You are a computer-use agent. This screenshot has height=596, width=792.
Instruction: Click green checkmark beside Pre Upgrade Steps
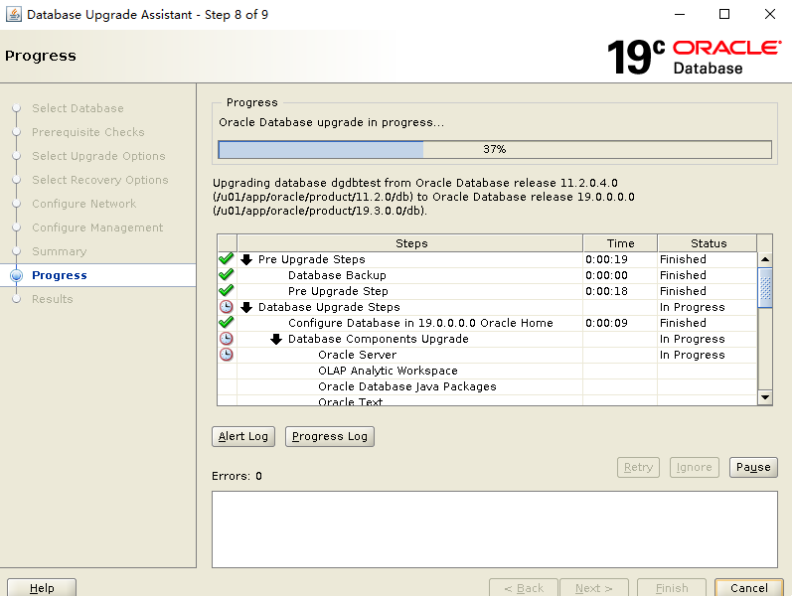click(x=226, y=259)
